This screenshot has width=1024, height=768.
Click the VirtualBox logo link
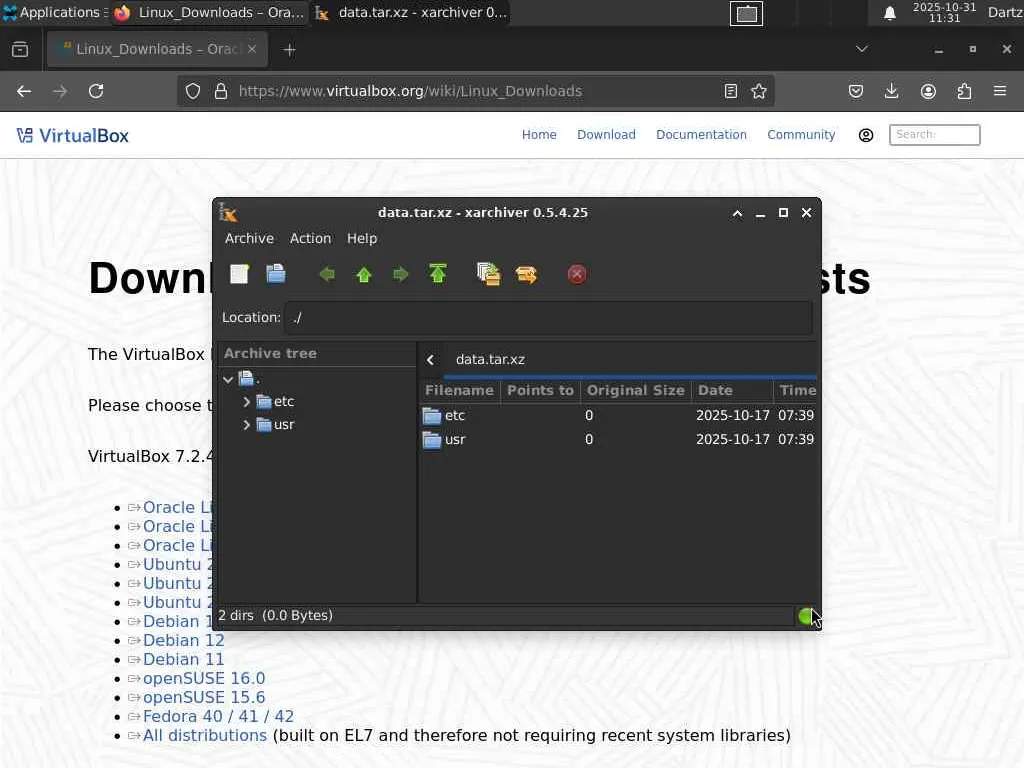(x=72, y=136)
